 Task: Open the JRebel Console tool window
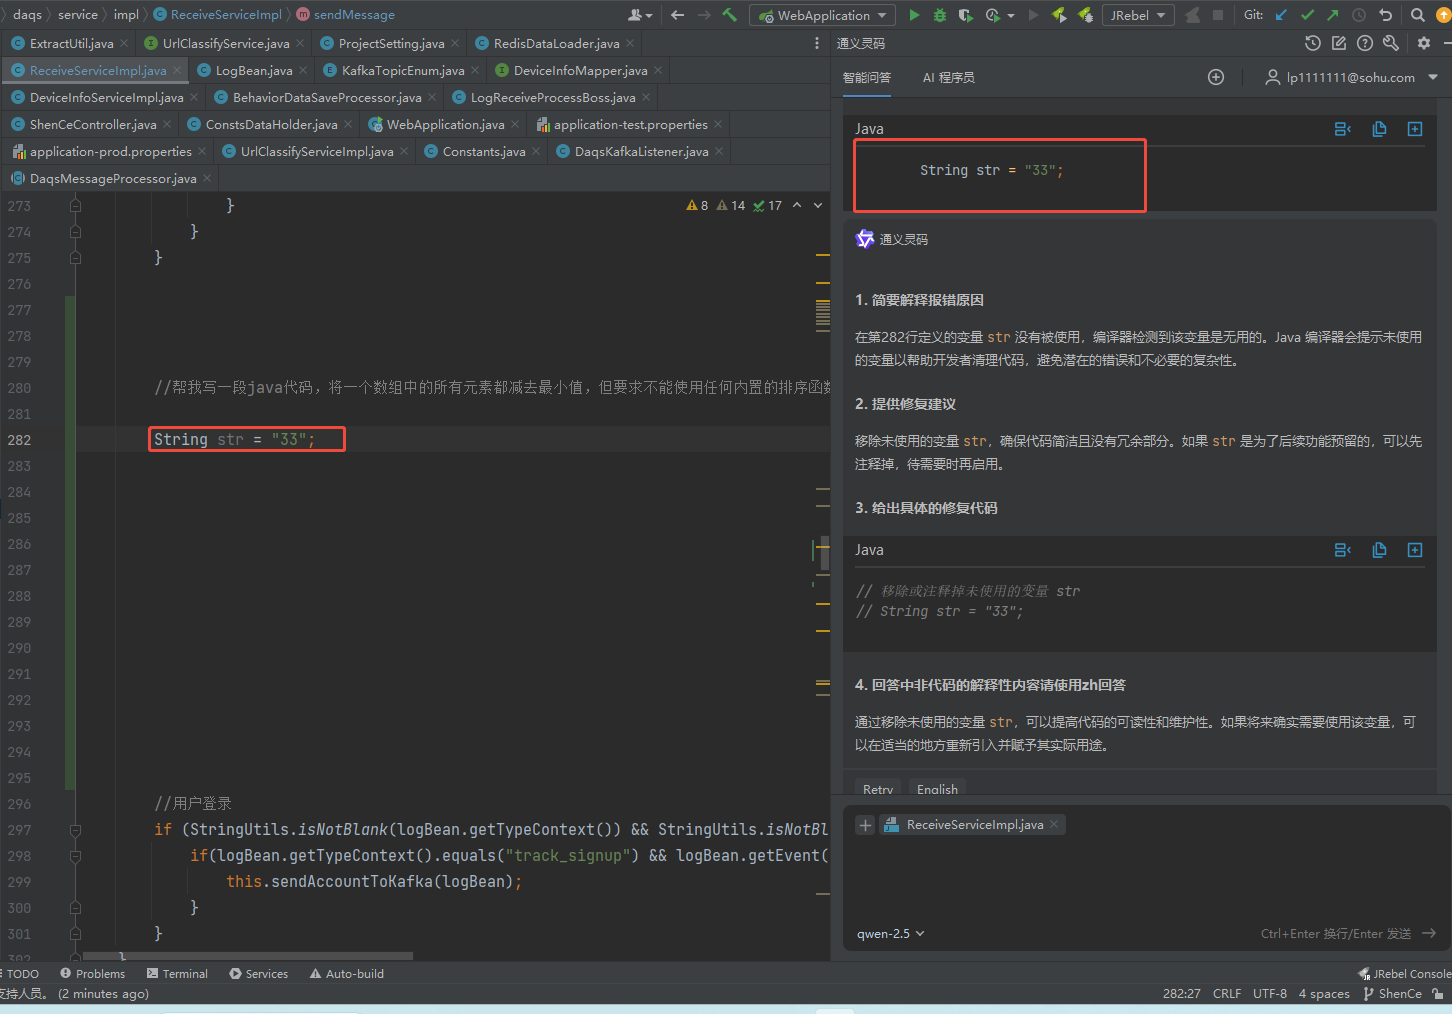(1404, 973)
